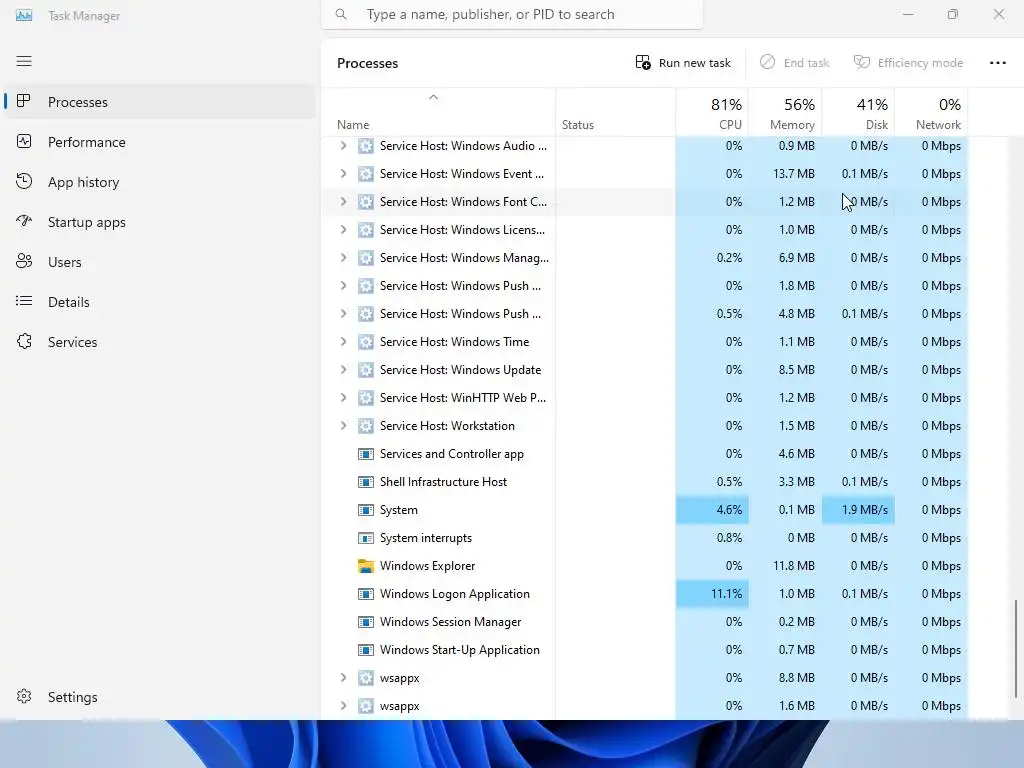This screenshot has width=1024, height=768.
Task: Click the search magnifier icon
Action: tap(341, 14)
